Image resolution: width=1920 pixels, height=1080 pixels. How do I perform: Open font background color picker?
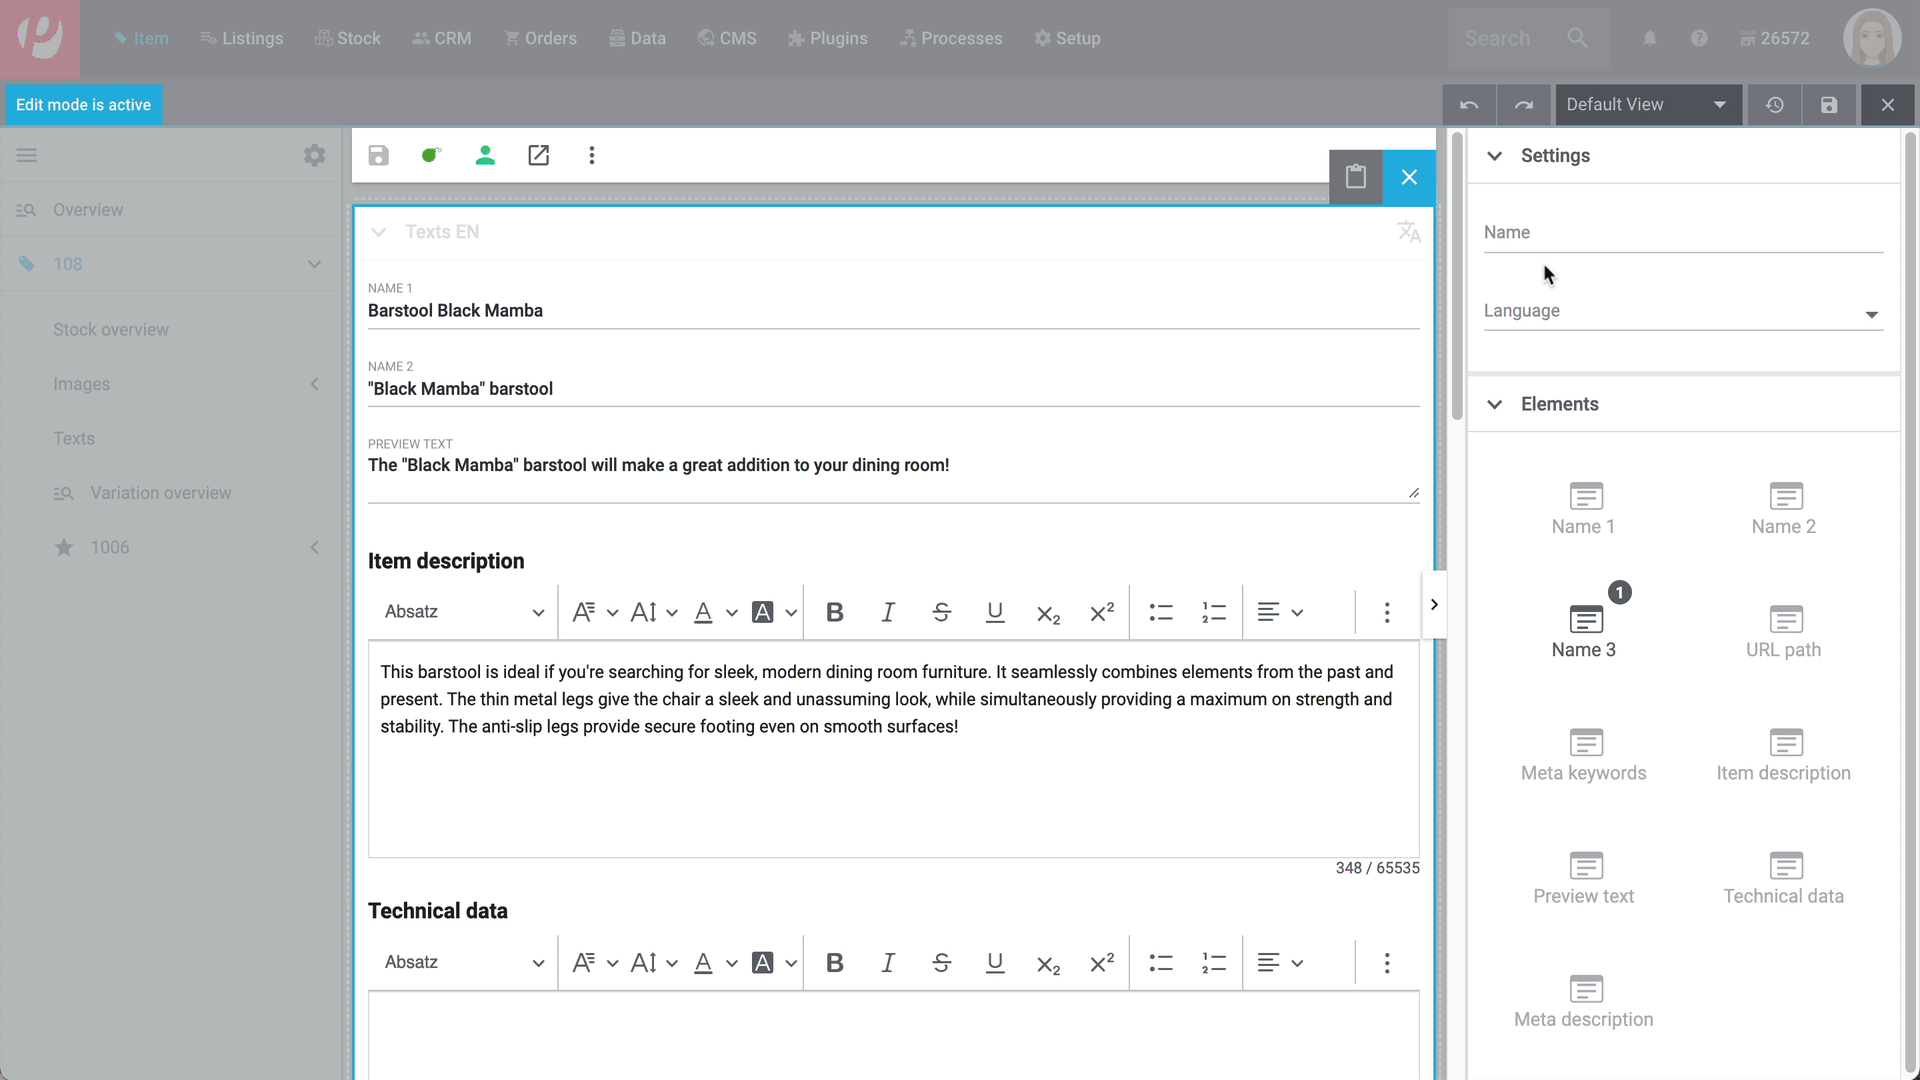pos(763,612)
